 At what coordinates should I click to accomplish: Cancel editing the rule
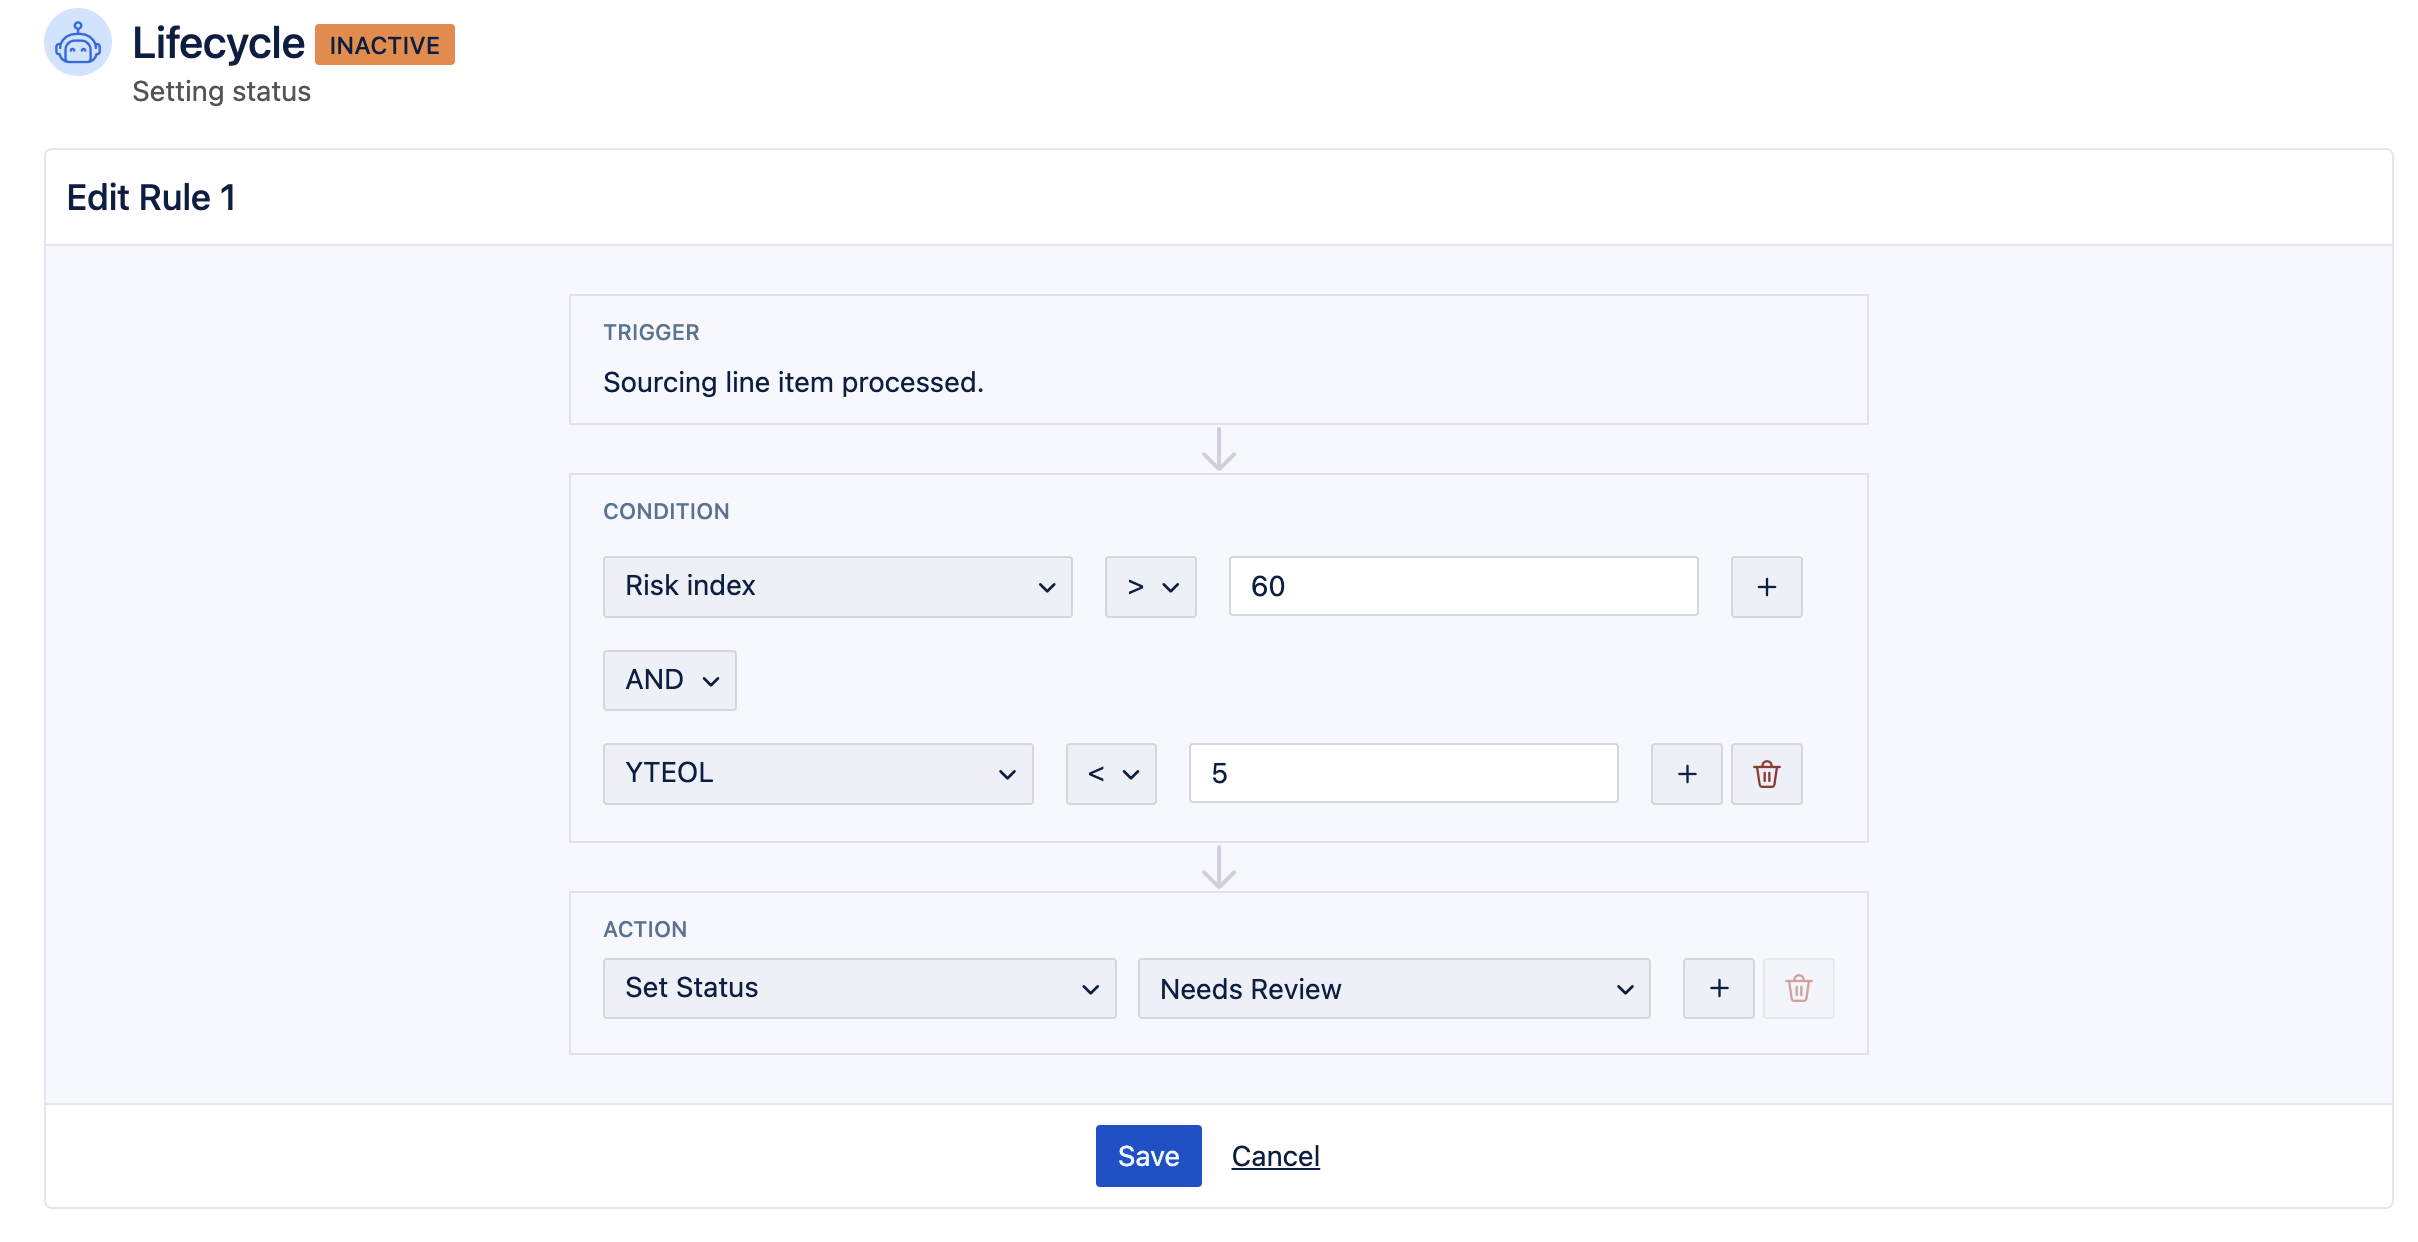(x=1275, y=1156)
